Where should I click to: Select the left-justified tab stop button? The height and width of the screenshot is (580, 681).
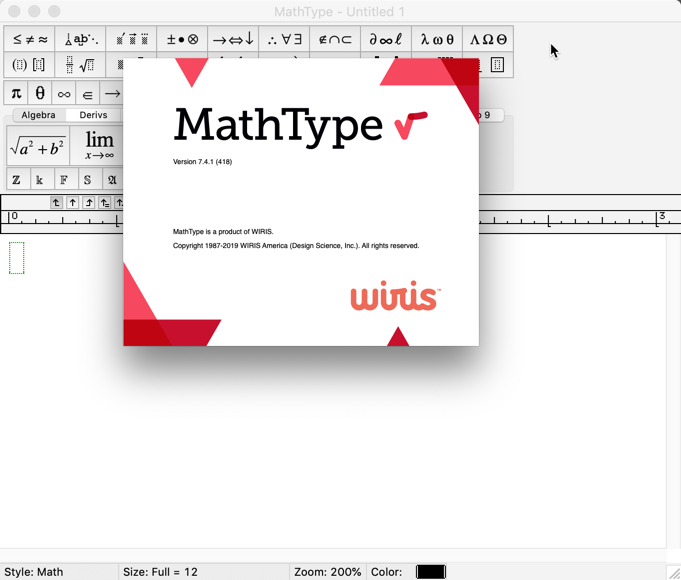pyautogui.click(x=56, y=202)
